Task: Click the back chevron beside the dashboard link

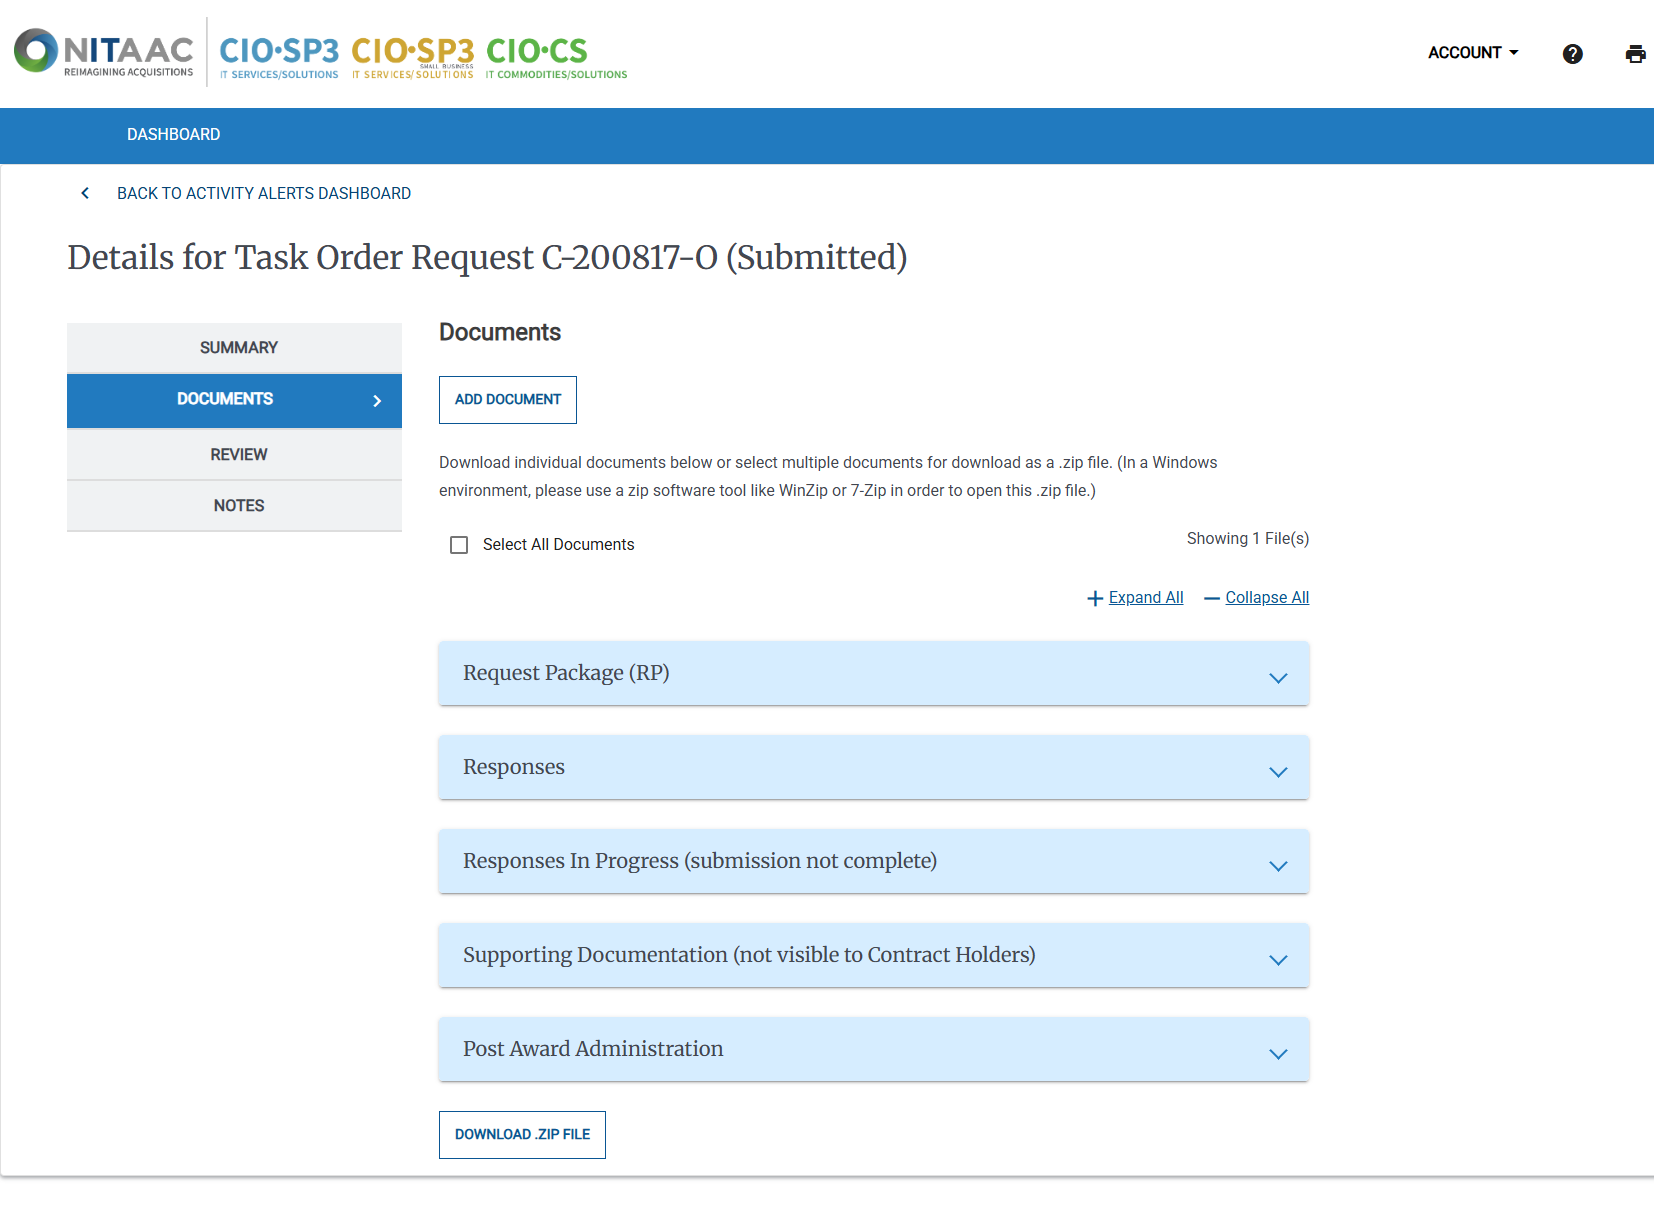Action: pyautogui.click(x=85, y=193)
